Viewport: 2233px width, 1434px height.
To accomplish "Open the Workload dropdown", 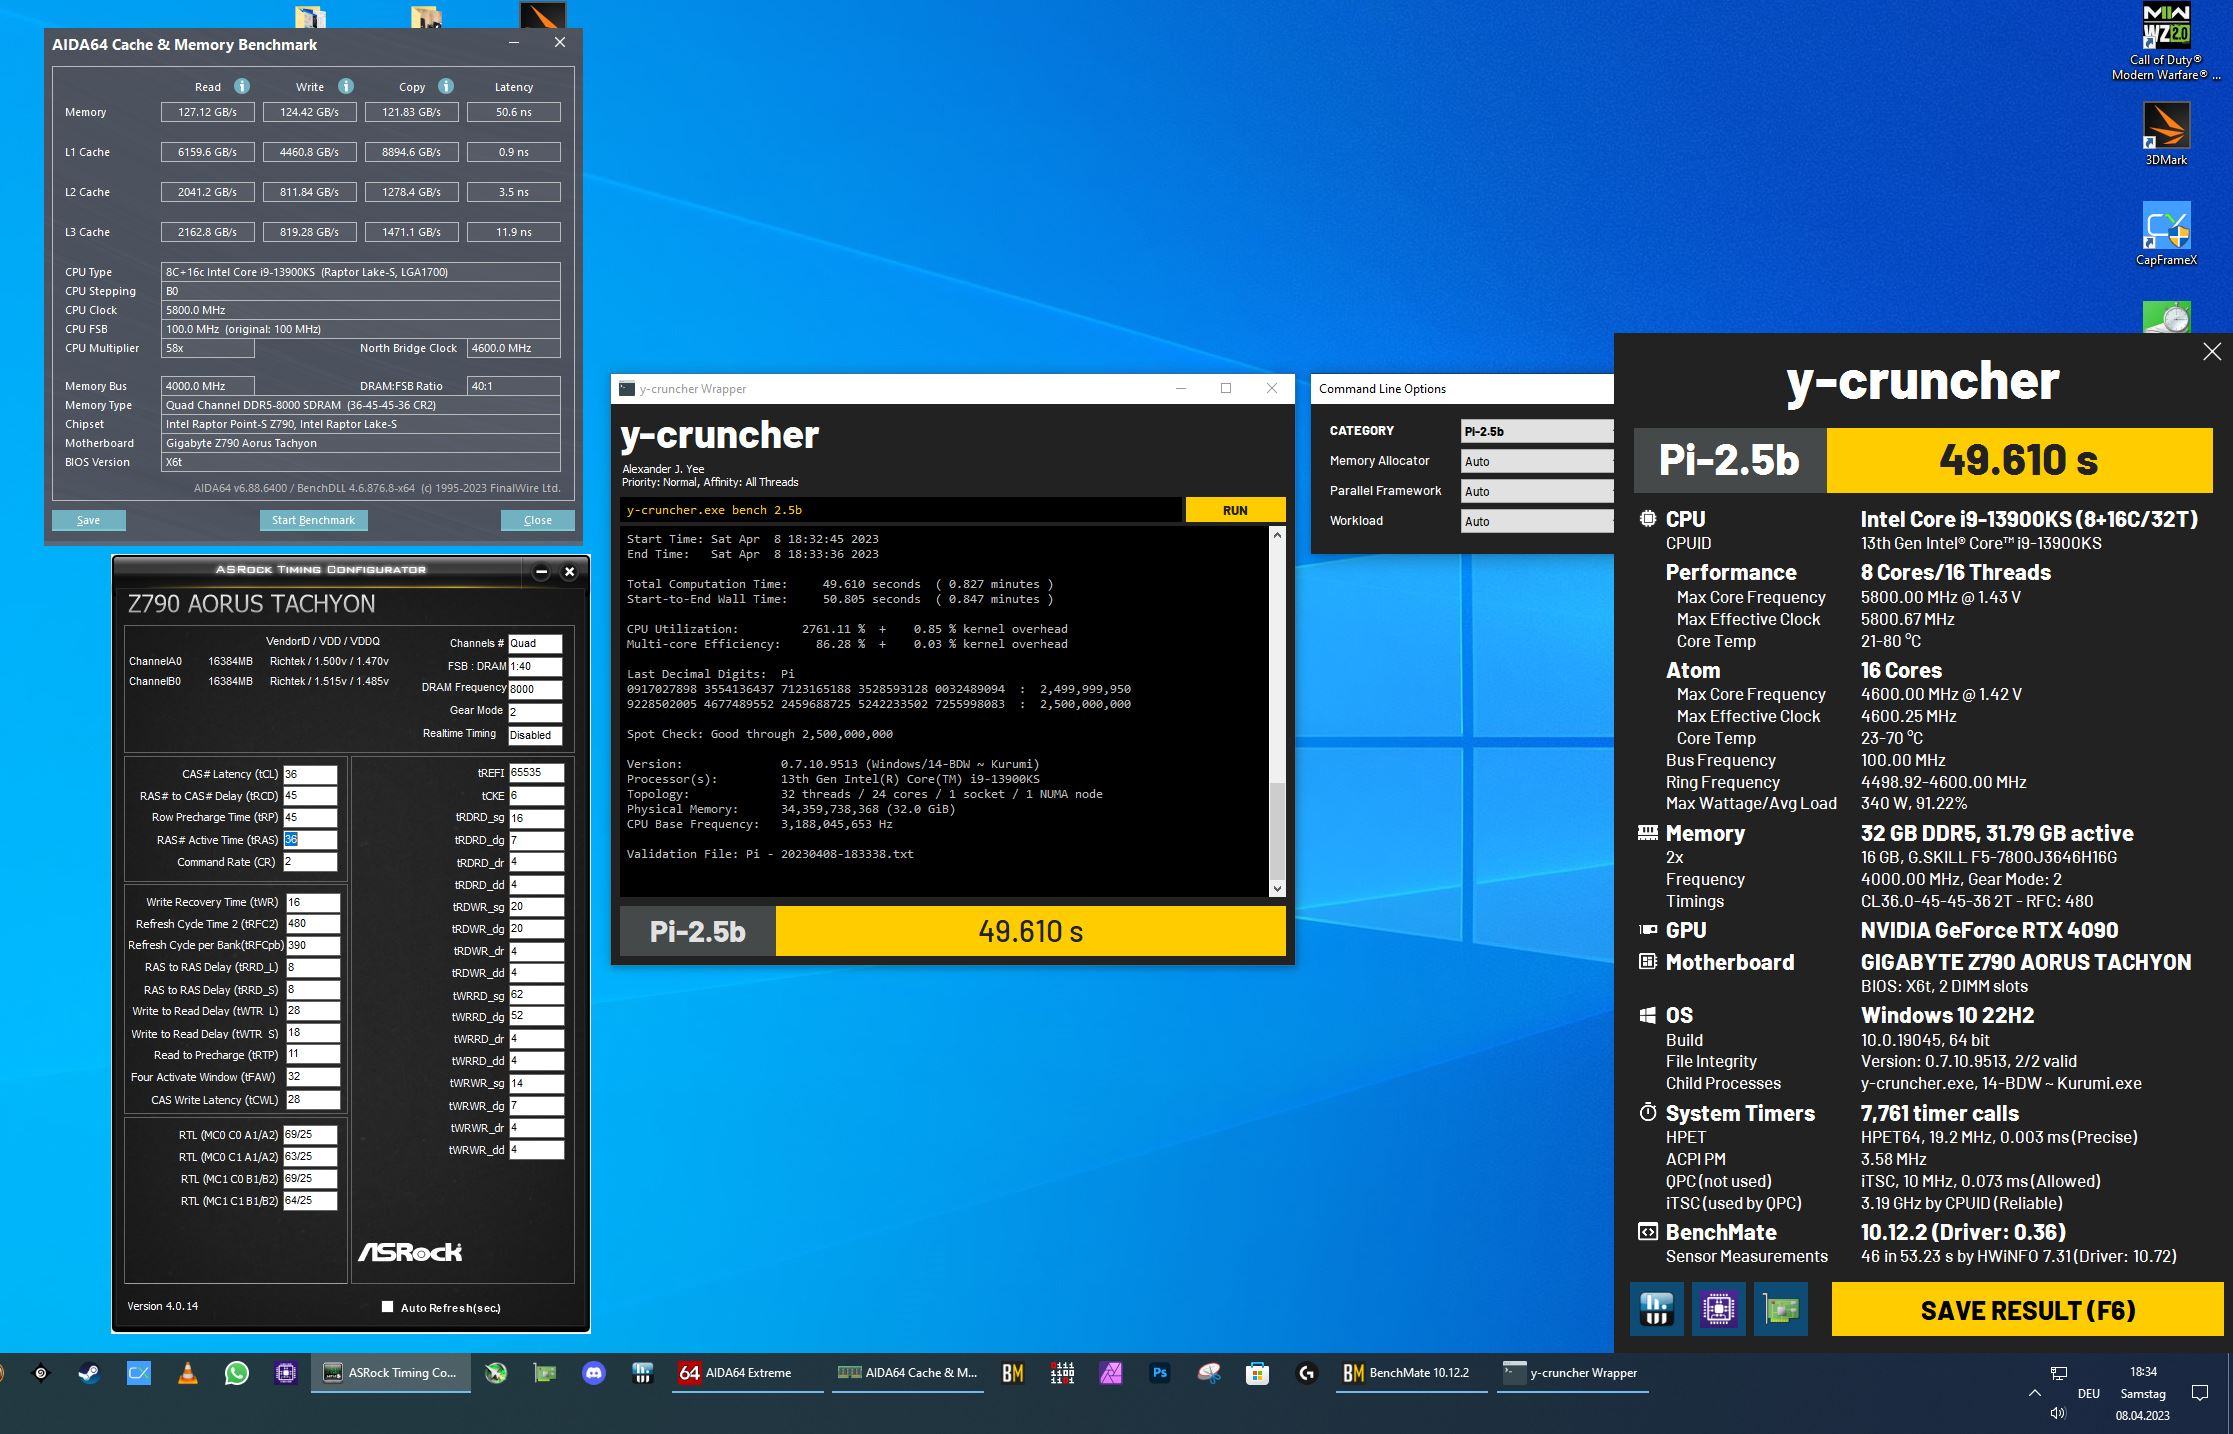I will coord(1536,521).
